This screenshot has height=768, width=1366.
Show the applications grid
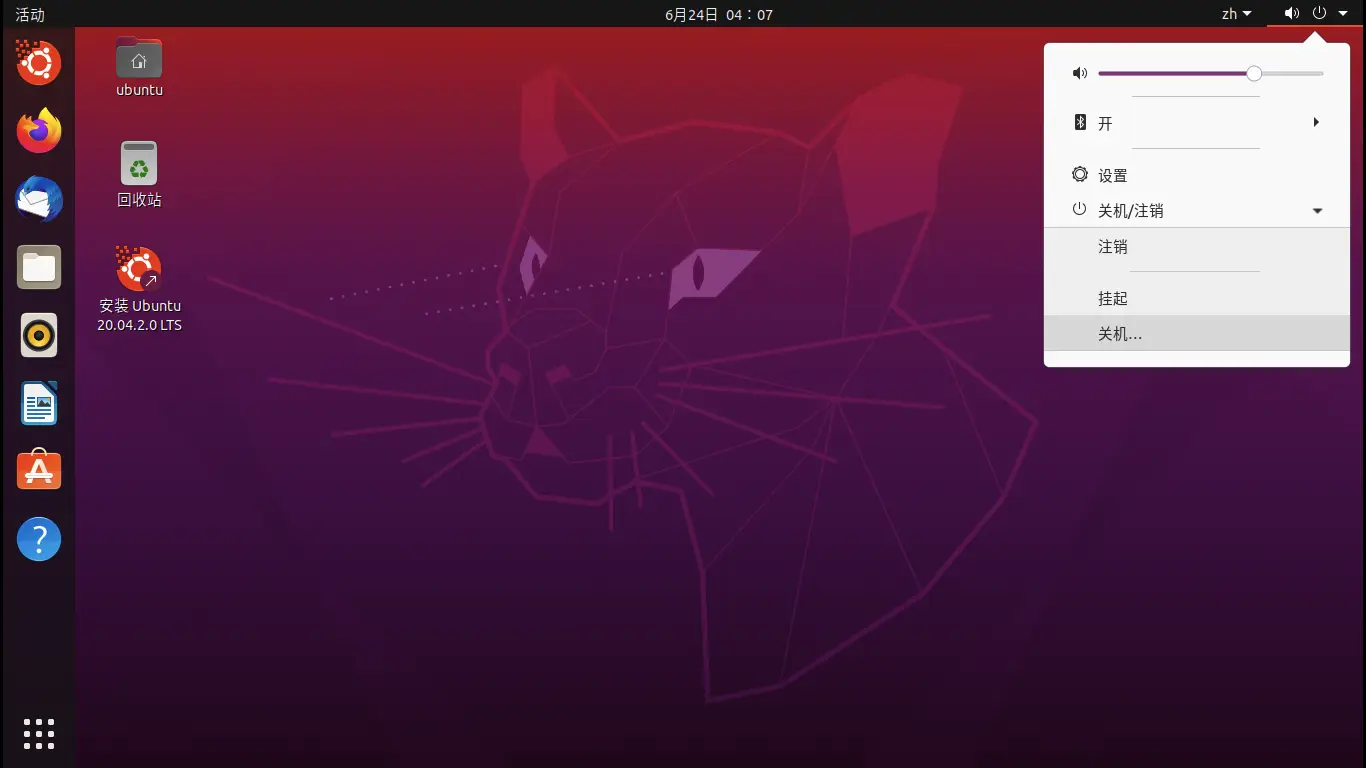(x=39, y=733)
